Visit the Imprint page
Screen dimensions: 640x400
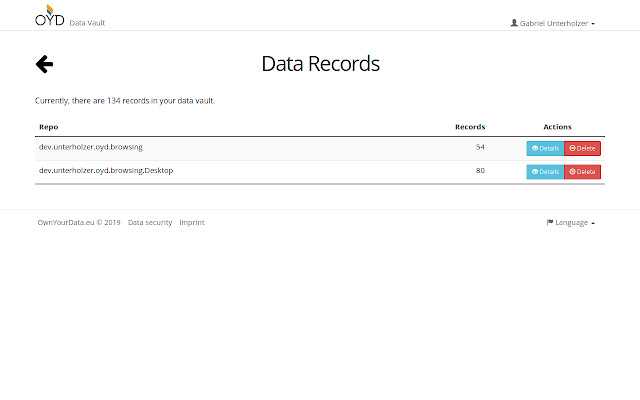(192, 223)
